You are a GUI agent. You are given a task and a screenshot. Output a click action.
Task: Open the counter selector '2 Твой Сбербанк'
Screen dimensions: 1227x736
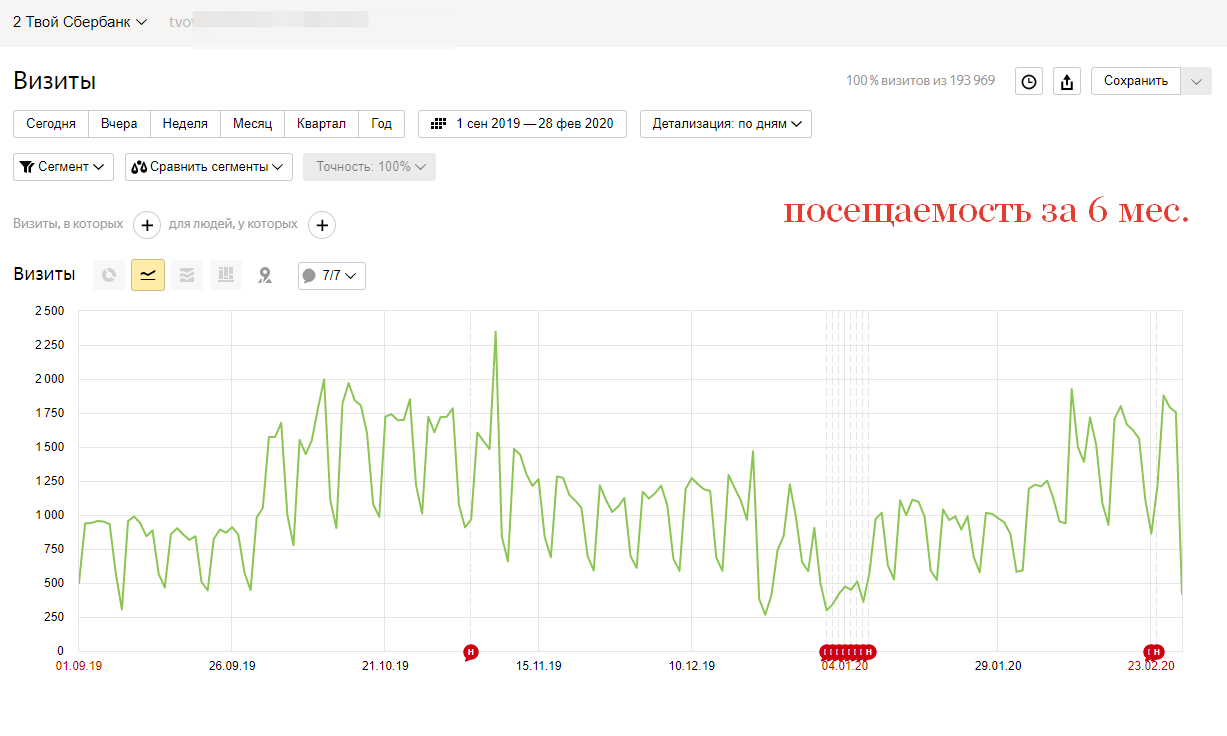pyautogui.click(x=80, y=21)
